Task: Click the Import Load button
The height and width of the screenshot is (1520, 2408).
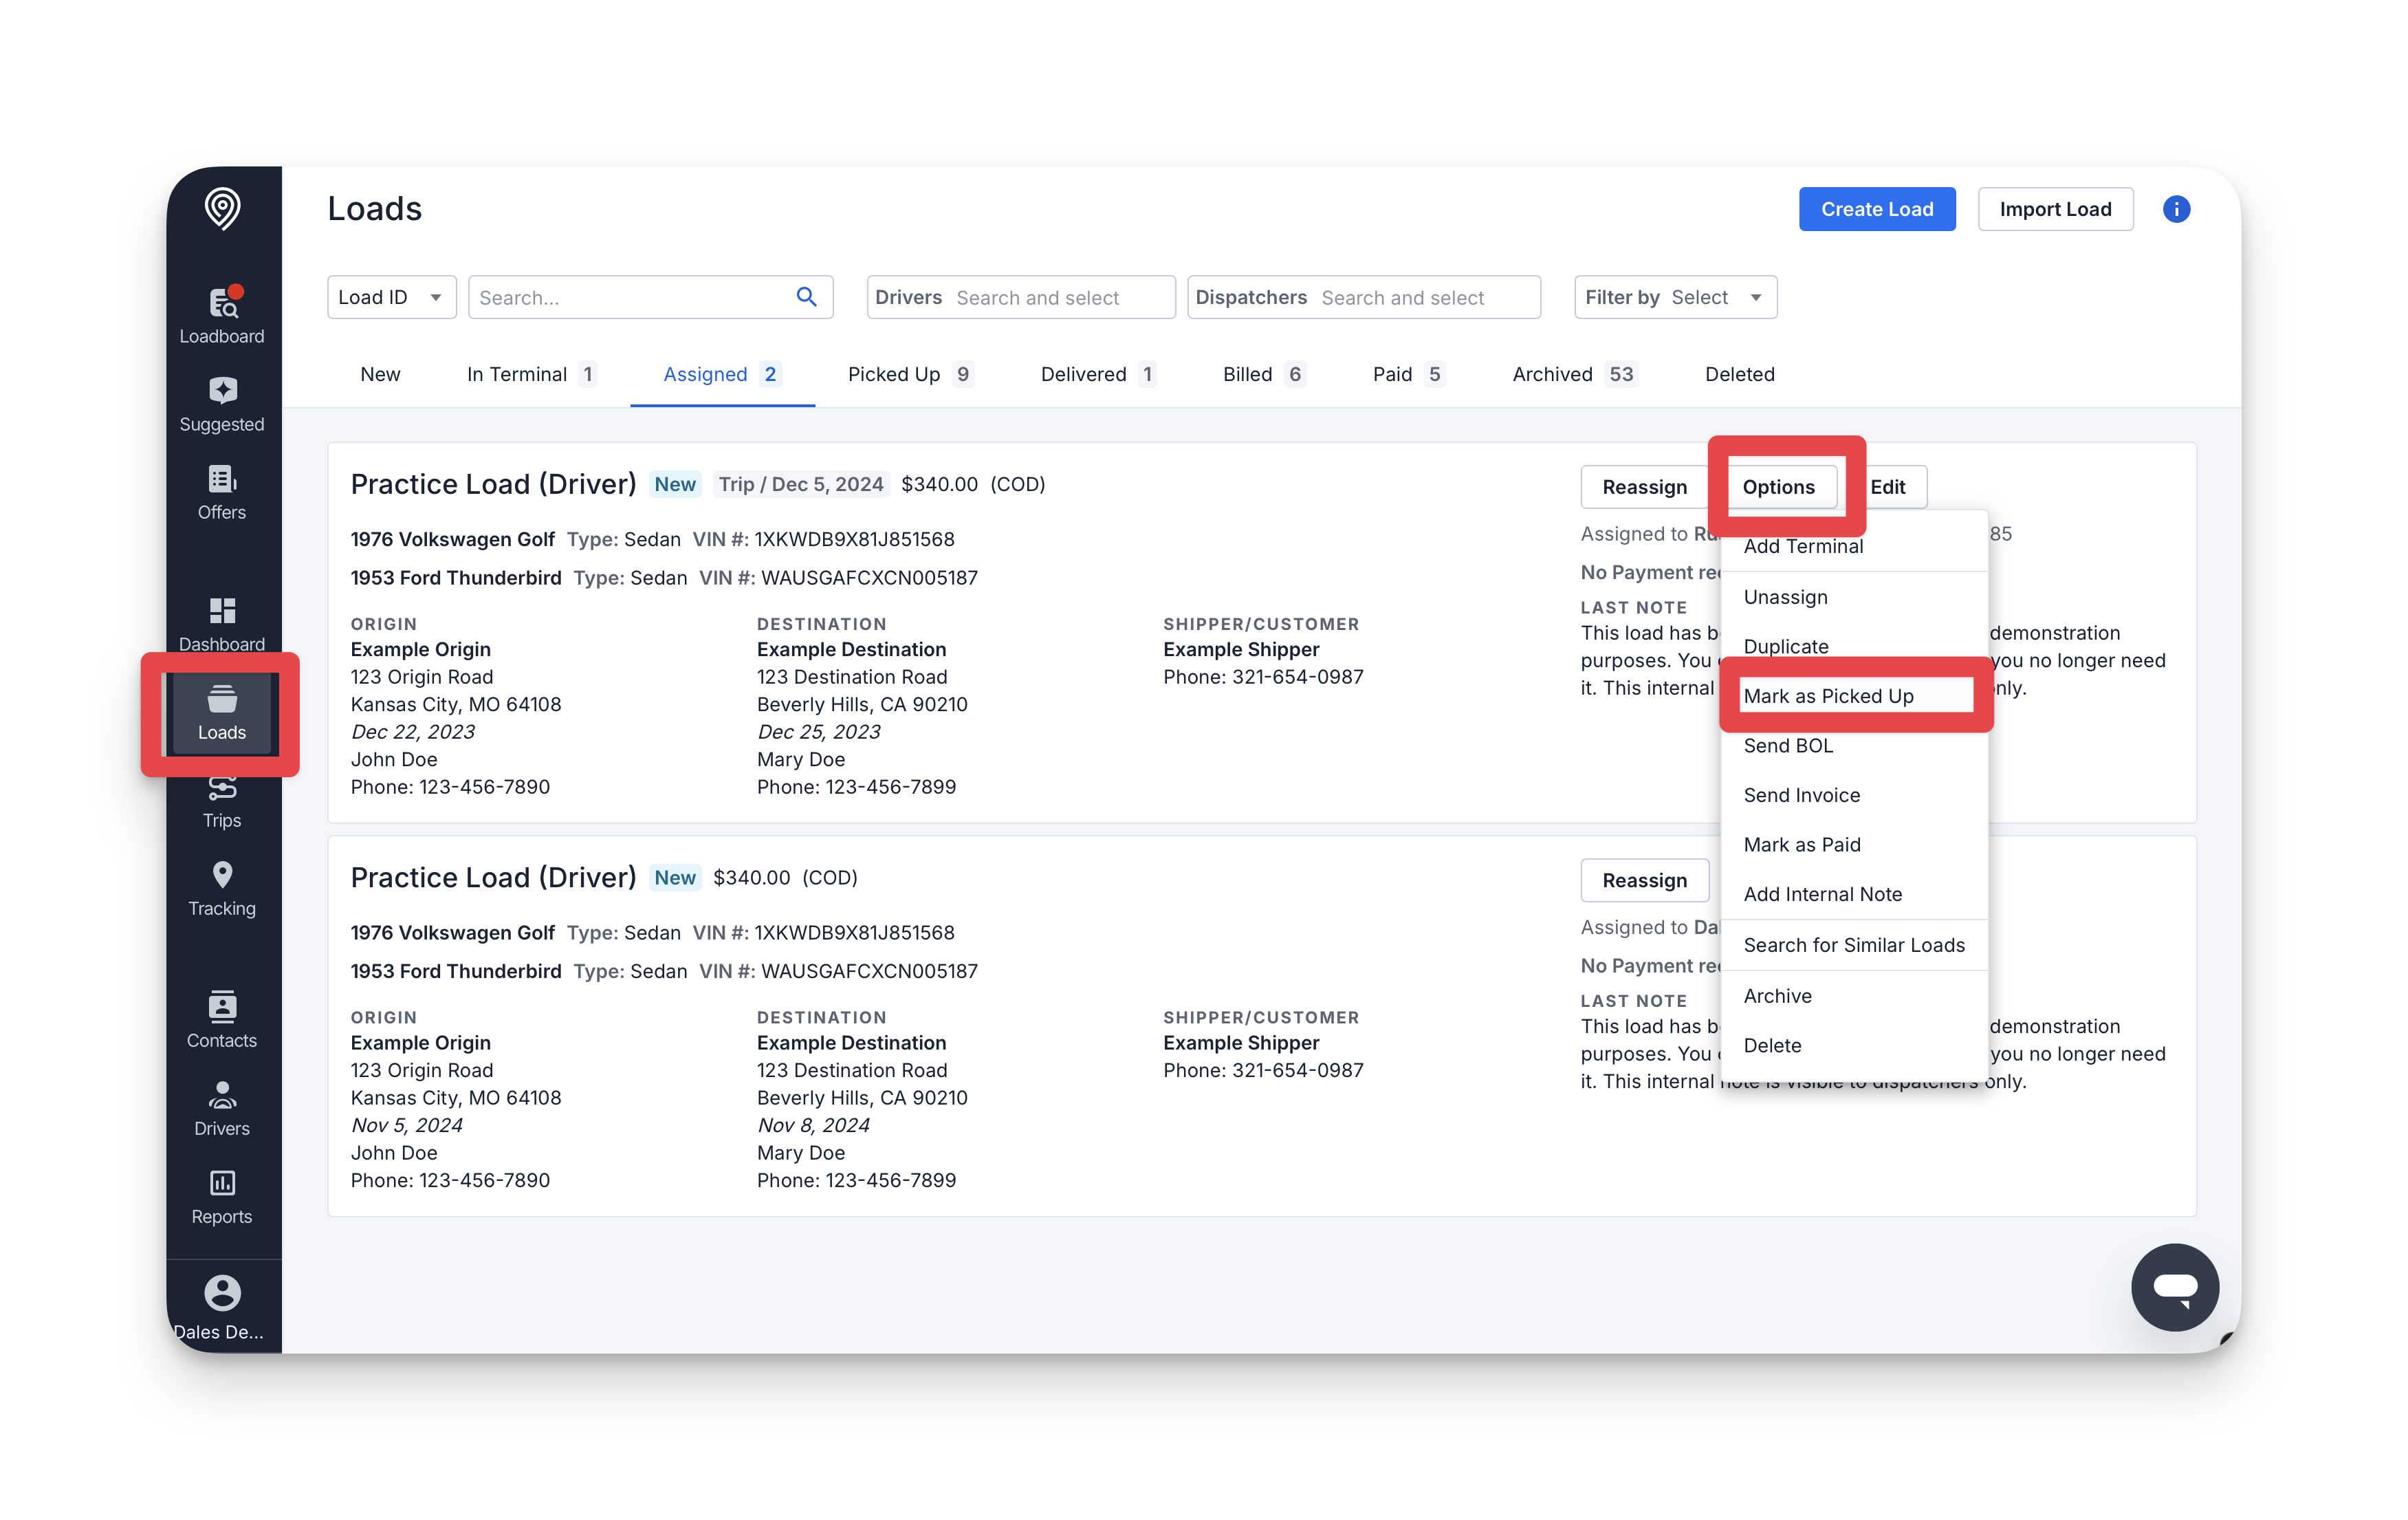Action: [x=2055, y=209]
